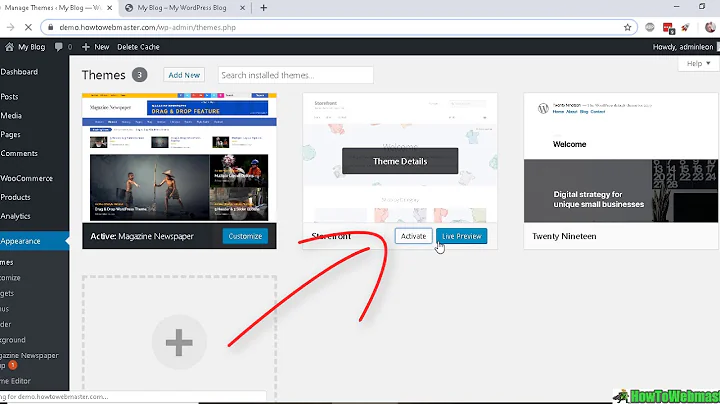Click the Themes count badge 3
Image resolution: width=720 pixels, height=404 pixels.
tap(140, 75)
